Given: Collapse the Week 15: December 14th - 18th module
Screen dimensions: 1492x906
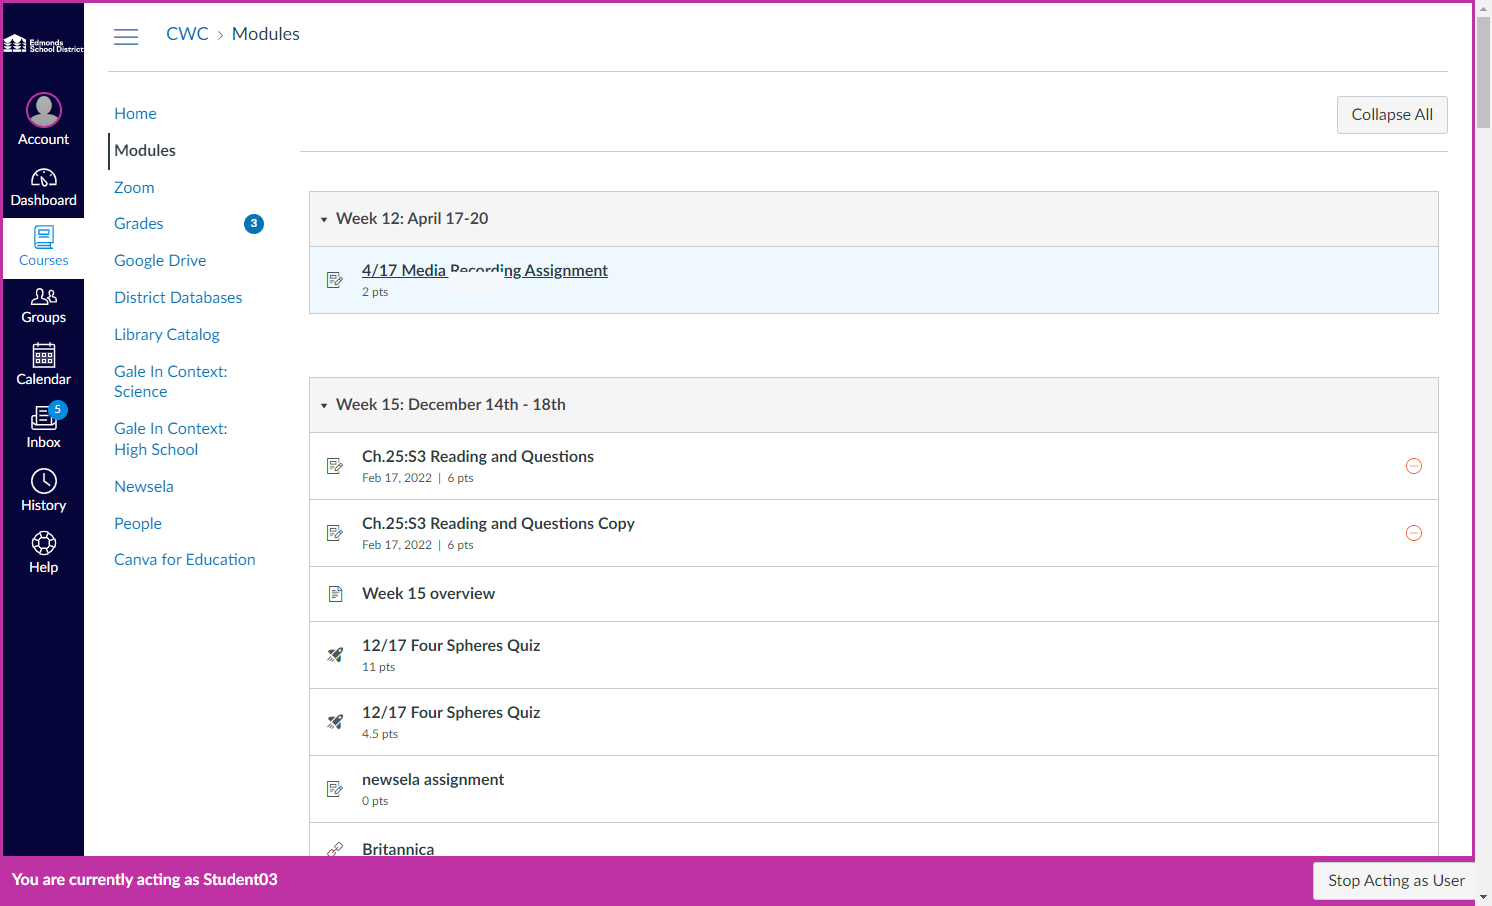Looking at the screenshot, I should (324, 405).
